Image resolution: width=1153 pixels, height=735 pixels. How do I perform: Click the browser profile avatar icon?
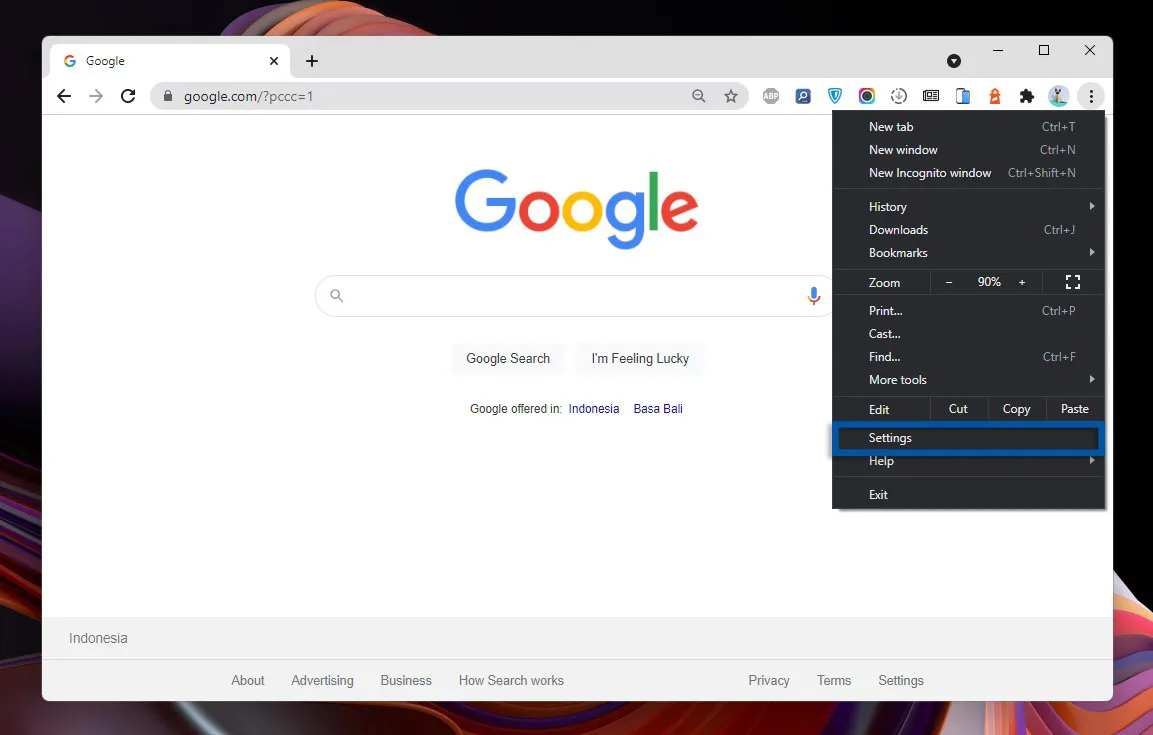(1058, 95)
